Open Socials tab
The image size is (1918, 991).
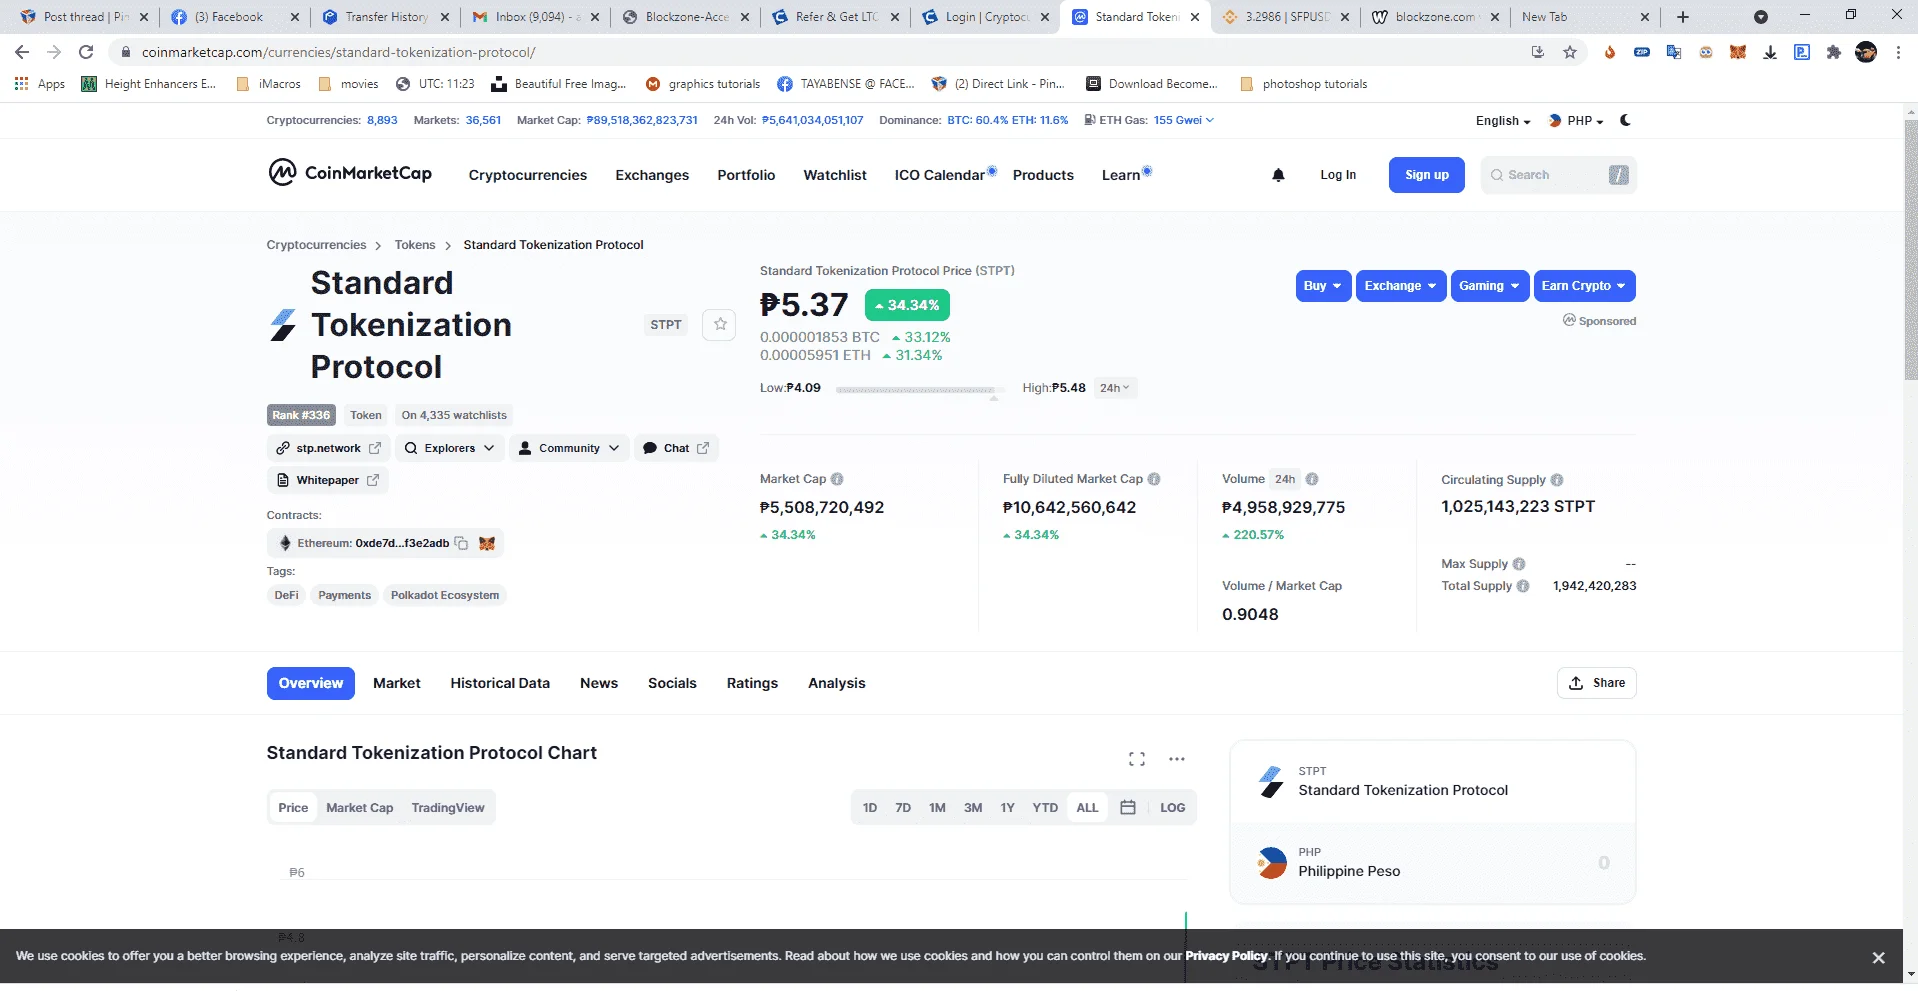672,683
